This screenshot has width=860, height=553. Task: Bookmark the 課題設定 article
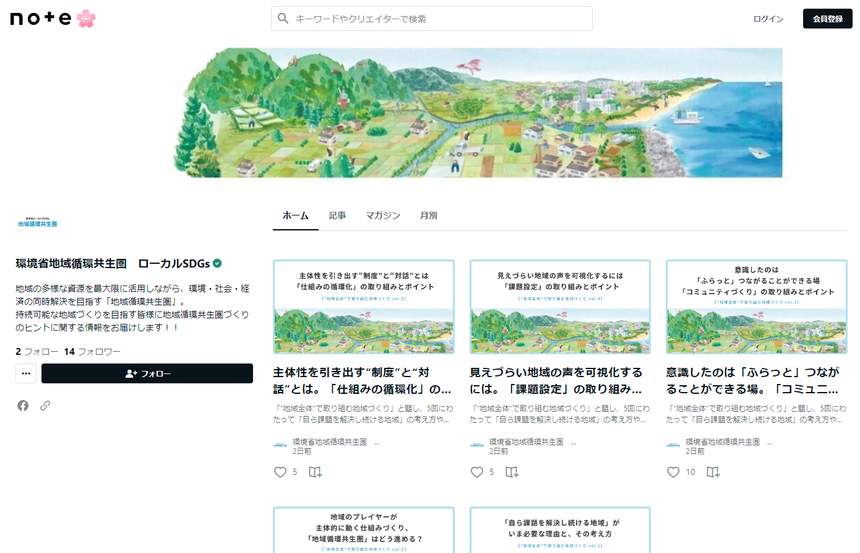click(x=511, y=472)
